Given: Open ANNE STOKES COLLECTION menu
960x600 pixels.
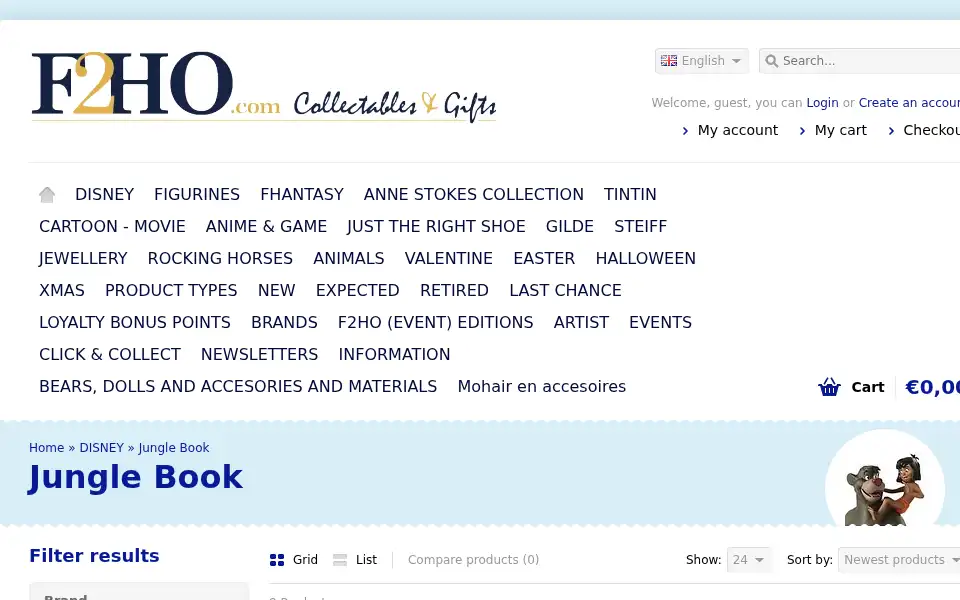Looking at the screenshot, I should pos(473,194).
